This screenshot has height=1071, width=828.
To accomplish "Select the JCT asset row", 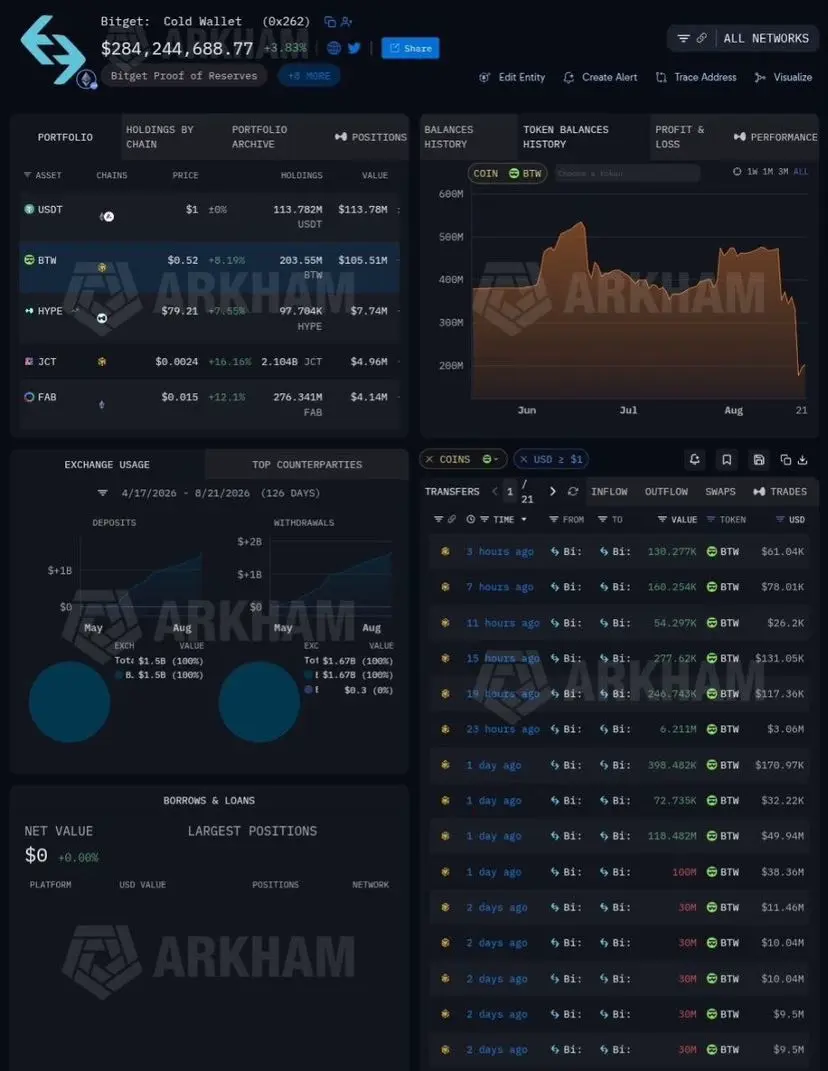I will pos(210,361).
